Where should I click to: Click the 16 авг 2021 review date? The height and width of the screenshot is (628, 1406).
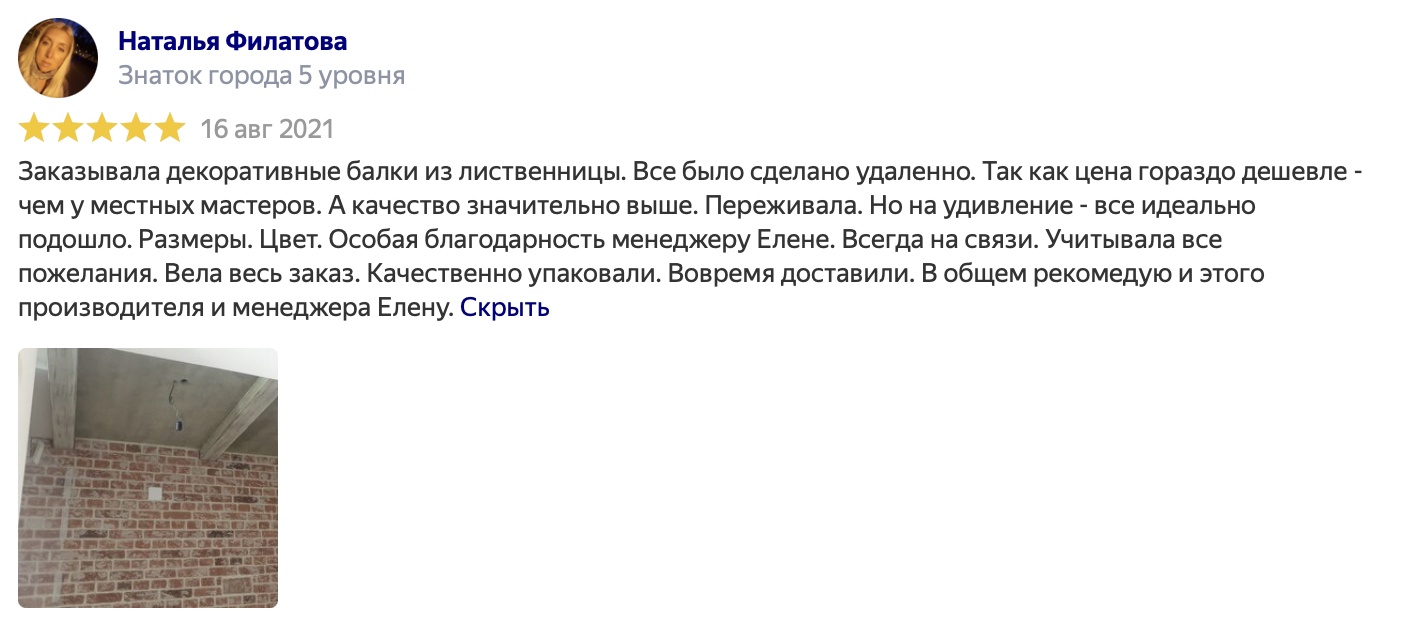[267, 129]
